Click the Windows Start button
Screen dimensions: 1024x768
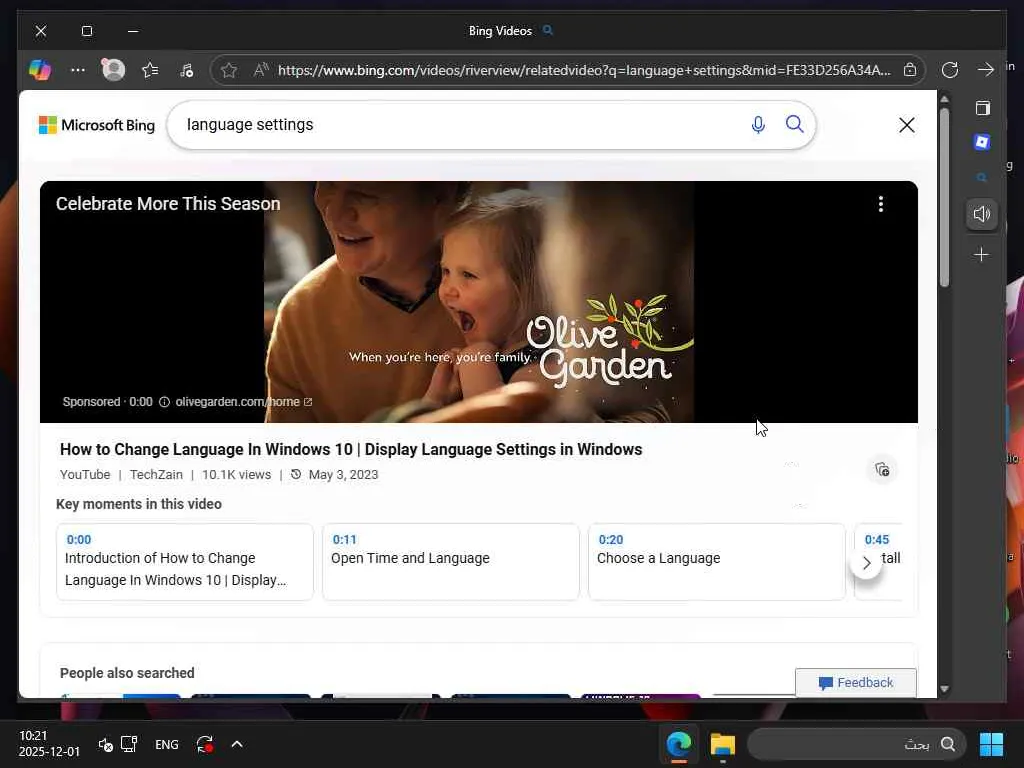991,744
